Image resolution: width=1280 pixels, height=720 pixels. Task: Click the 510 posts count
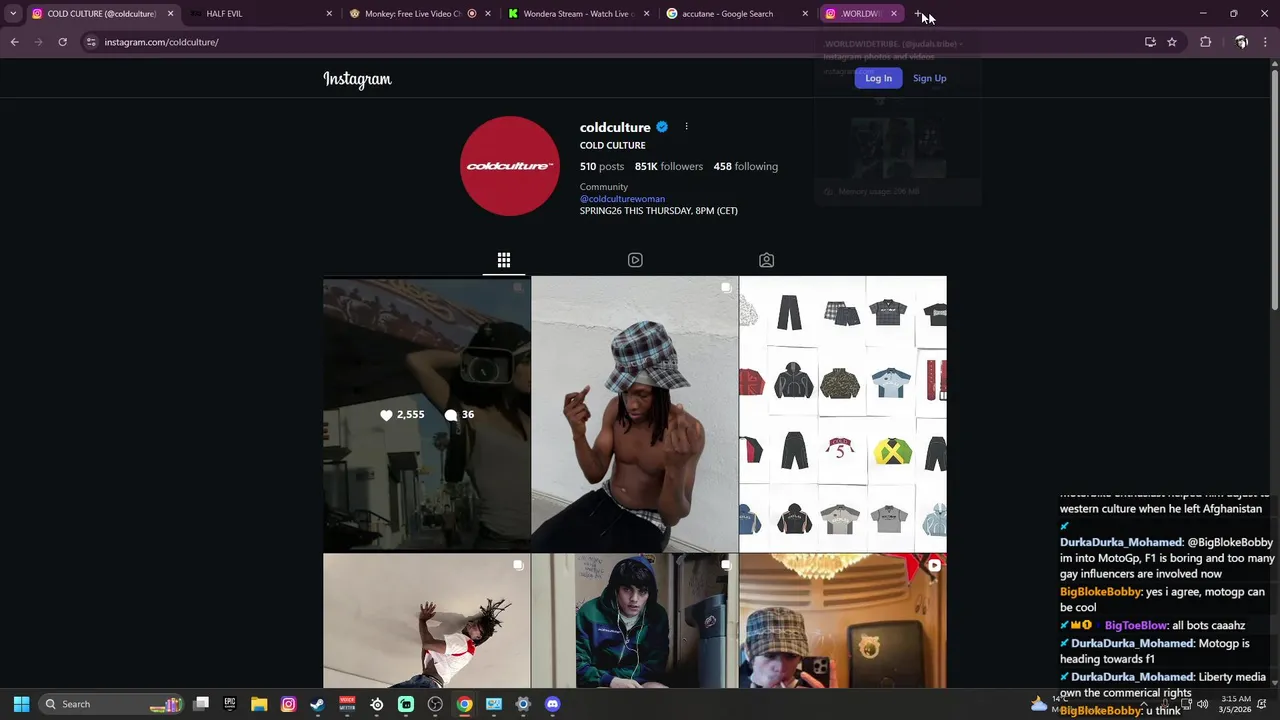tap(602, 166)
